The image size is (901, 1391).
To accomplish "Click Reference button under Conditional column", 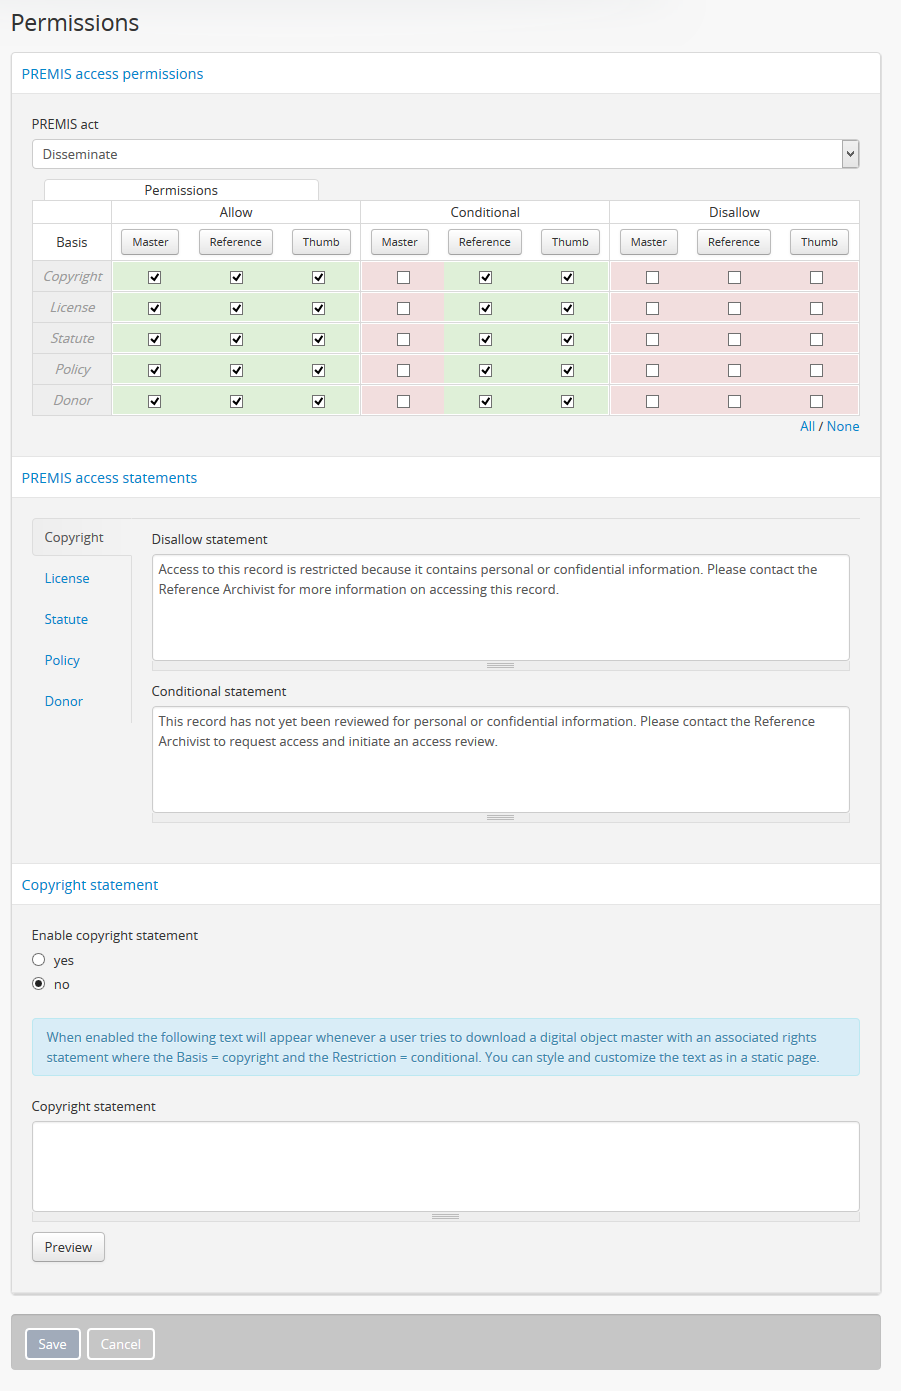I will (x=484, y=242).
